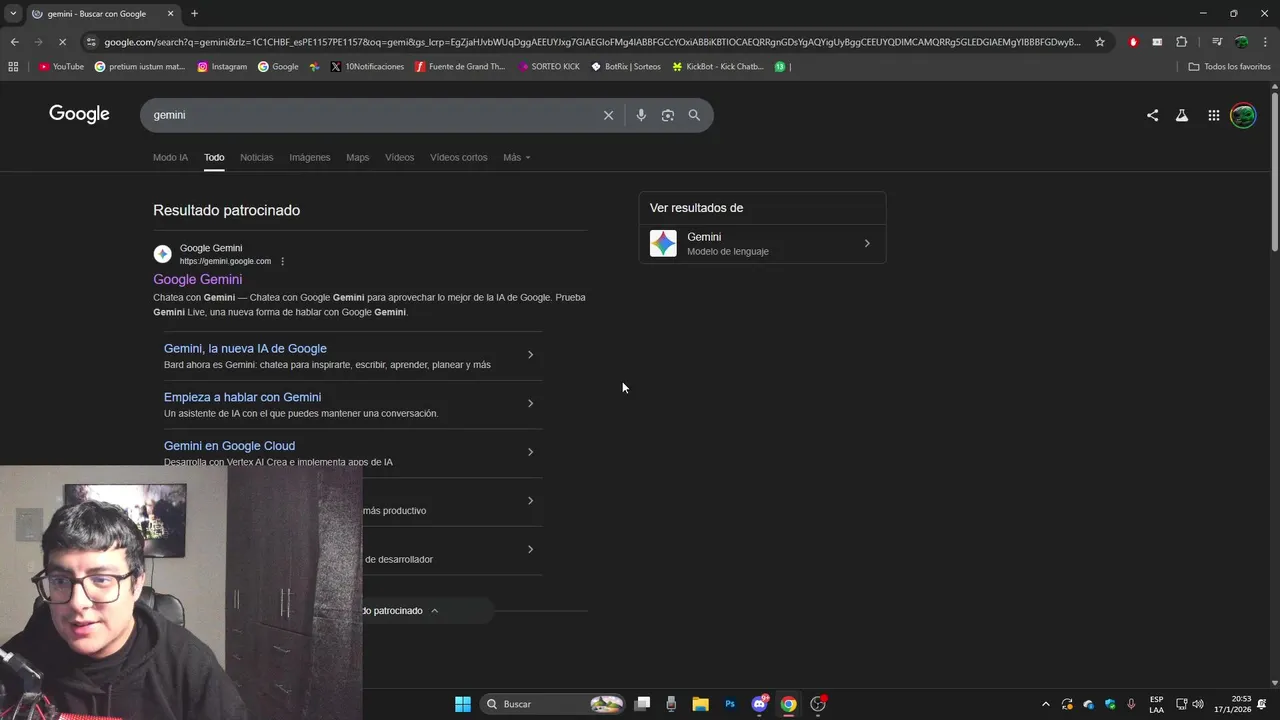The height and width of the screenshot is (720, 1280).
Task: Go back with the browser back arrow
Action: point(14,42)
